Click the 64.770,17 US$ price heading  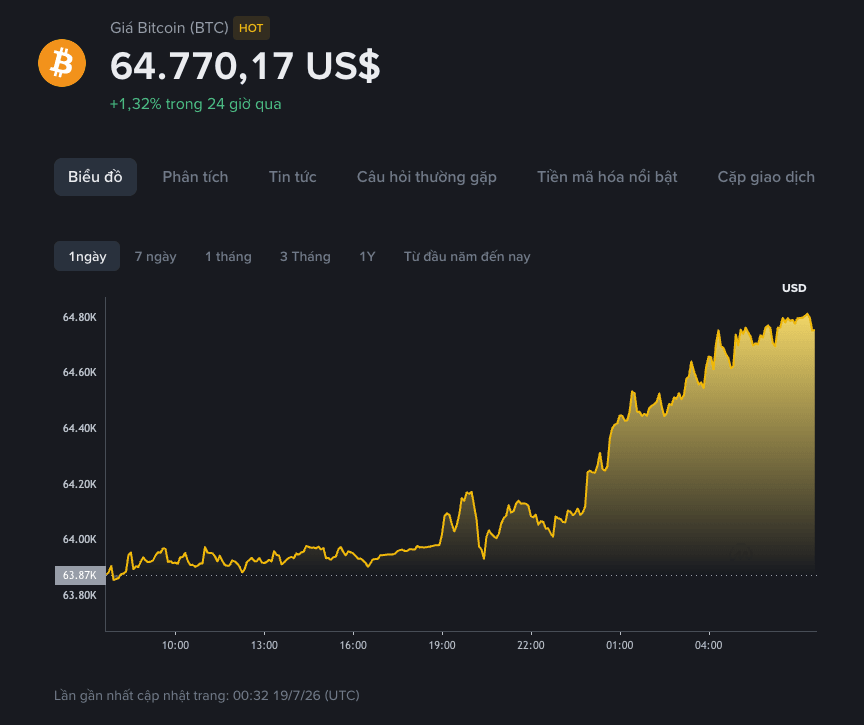coord(245,66)
